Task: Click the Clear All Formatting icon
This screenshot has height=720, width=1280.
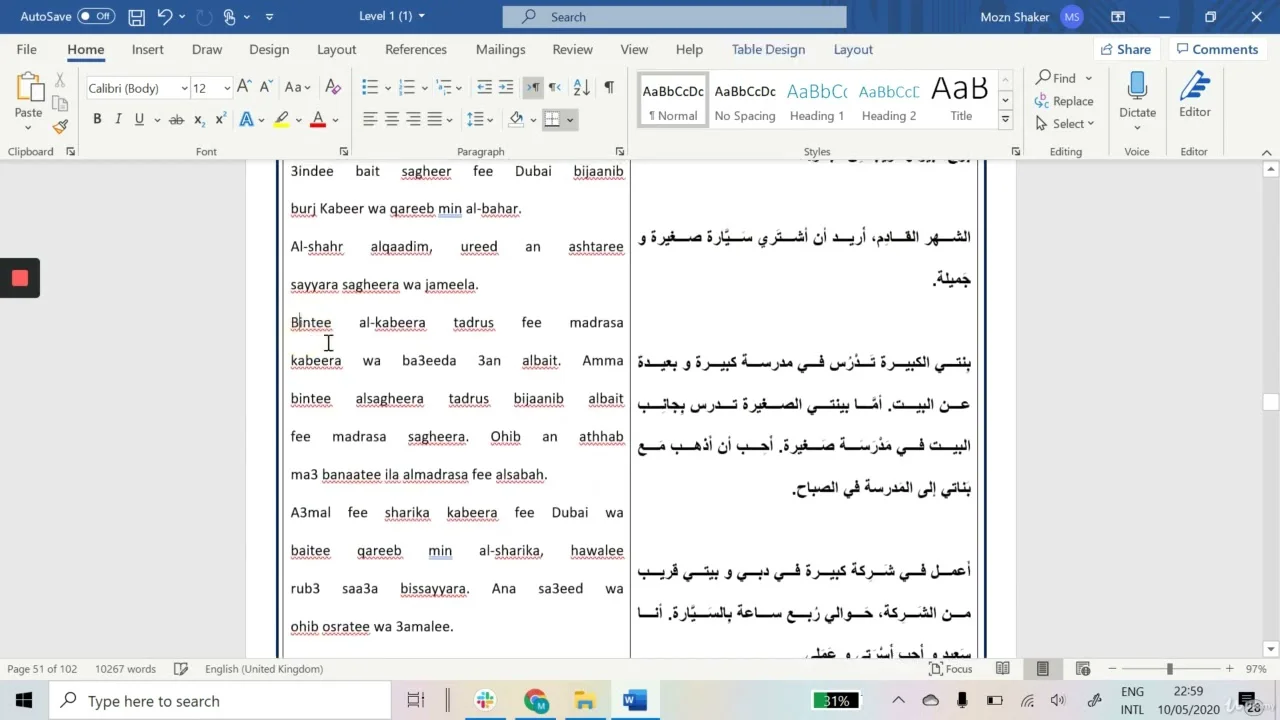Action: (334, 88)
